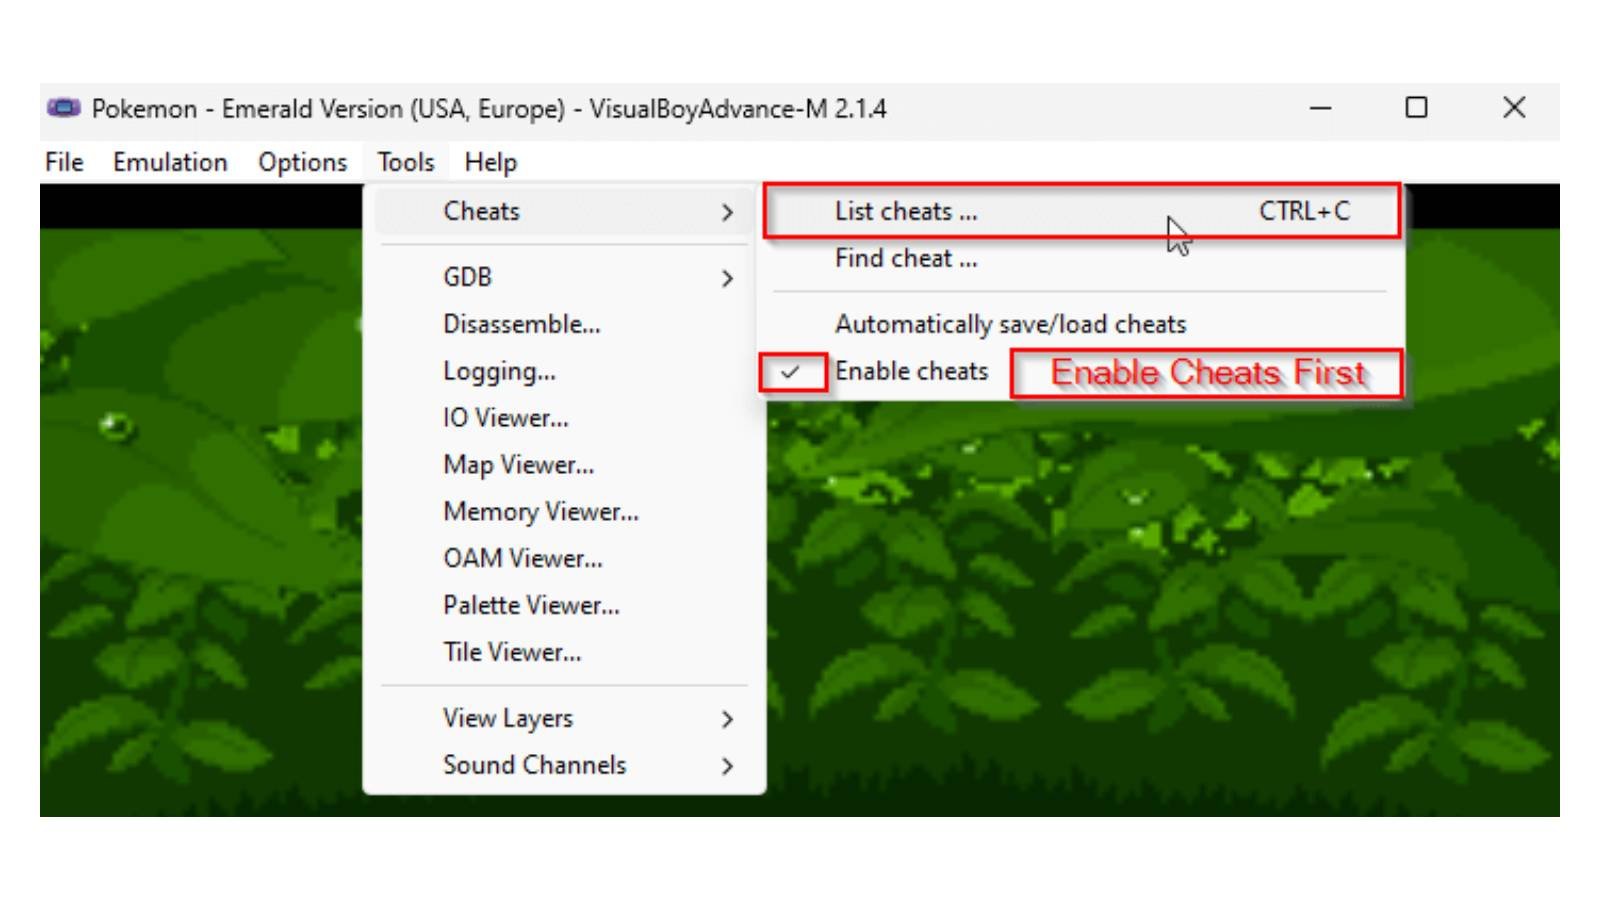The height and width of the screenshot is (900, 1600).
Task: Expand the Sound Channels submenu
Action: [564, 765]
